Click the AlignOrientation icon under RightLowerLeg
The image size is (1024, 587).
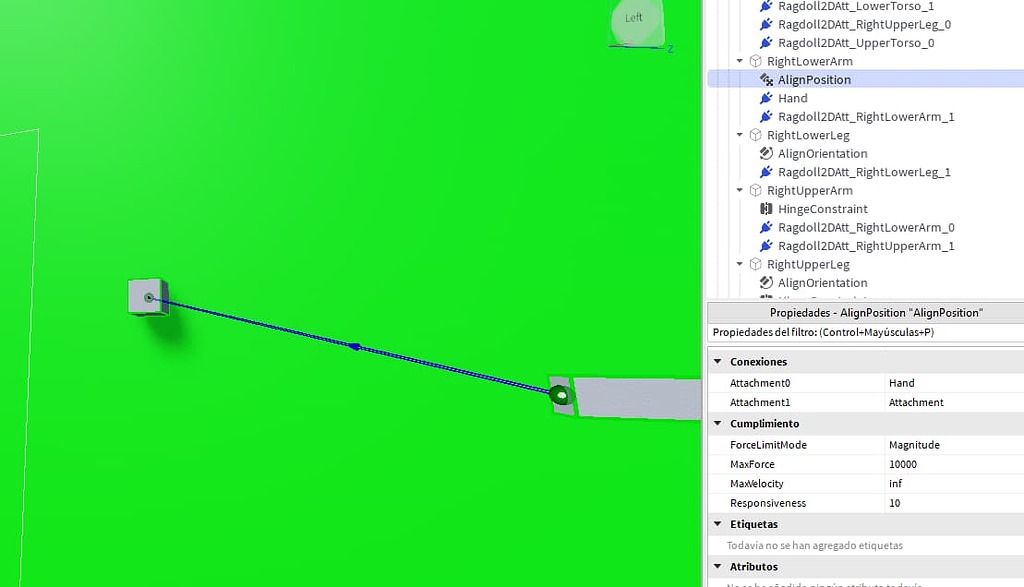[766, 153]
